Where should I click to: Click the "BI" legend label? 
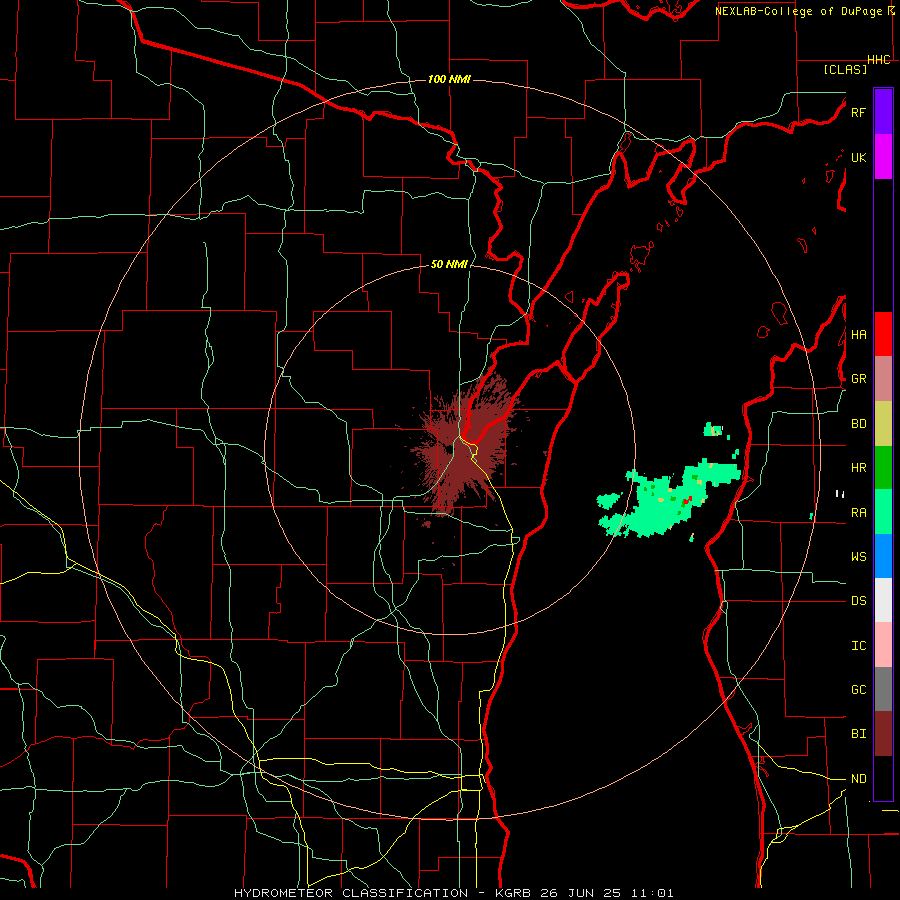coord(859,734)
